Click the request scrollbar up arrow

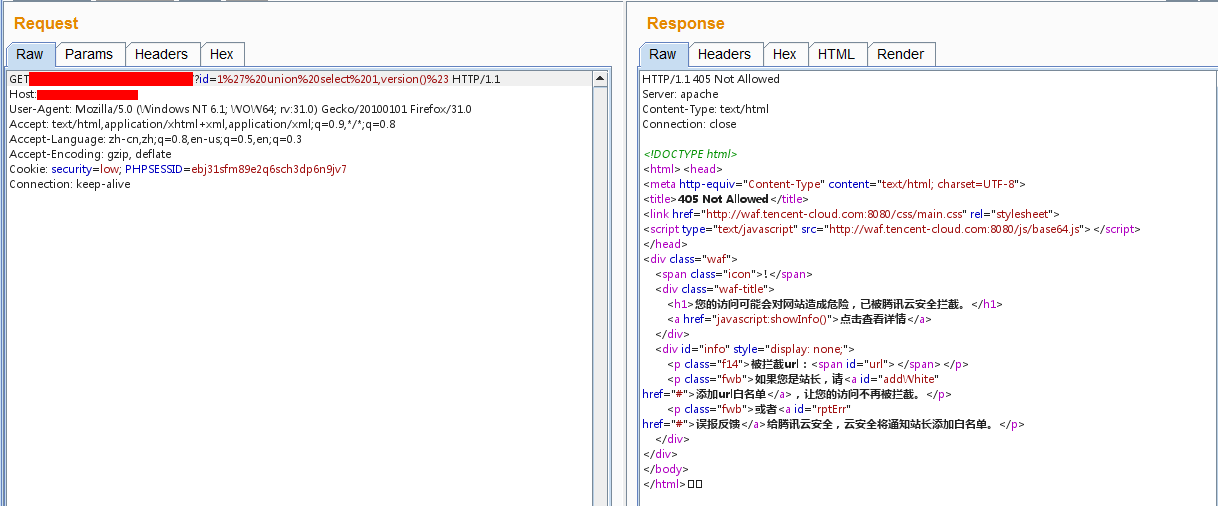pos(600,78)
